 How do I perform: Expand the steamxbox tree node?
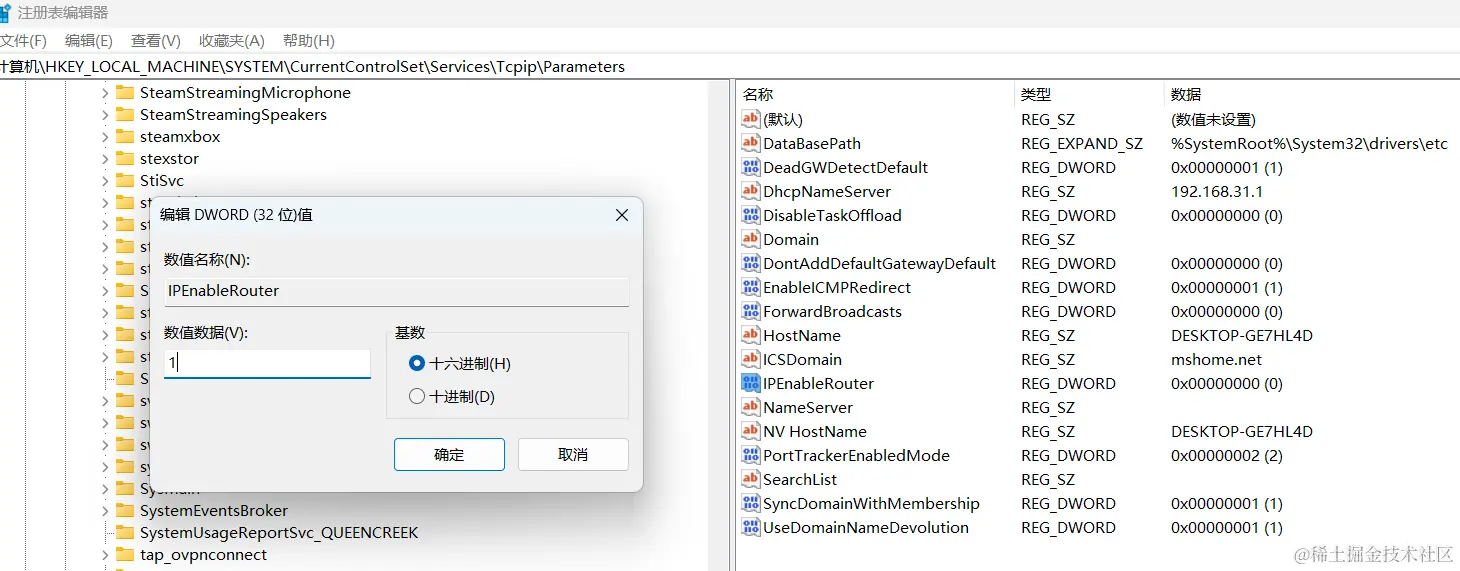[x=105, y=136]
